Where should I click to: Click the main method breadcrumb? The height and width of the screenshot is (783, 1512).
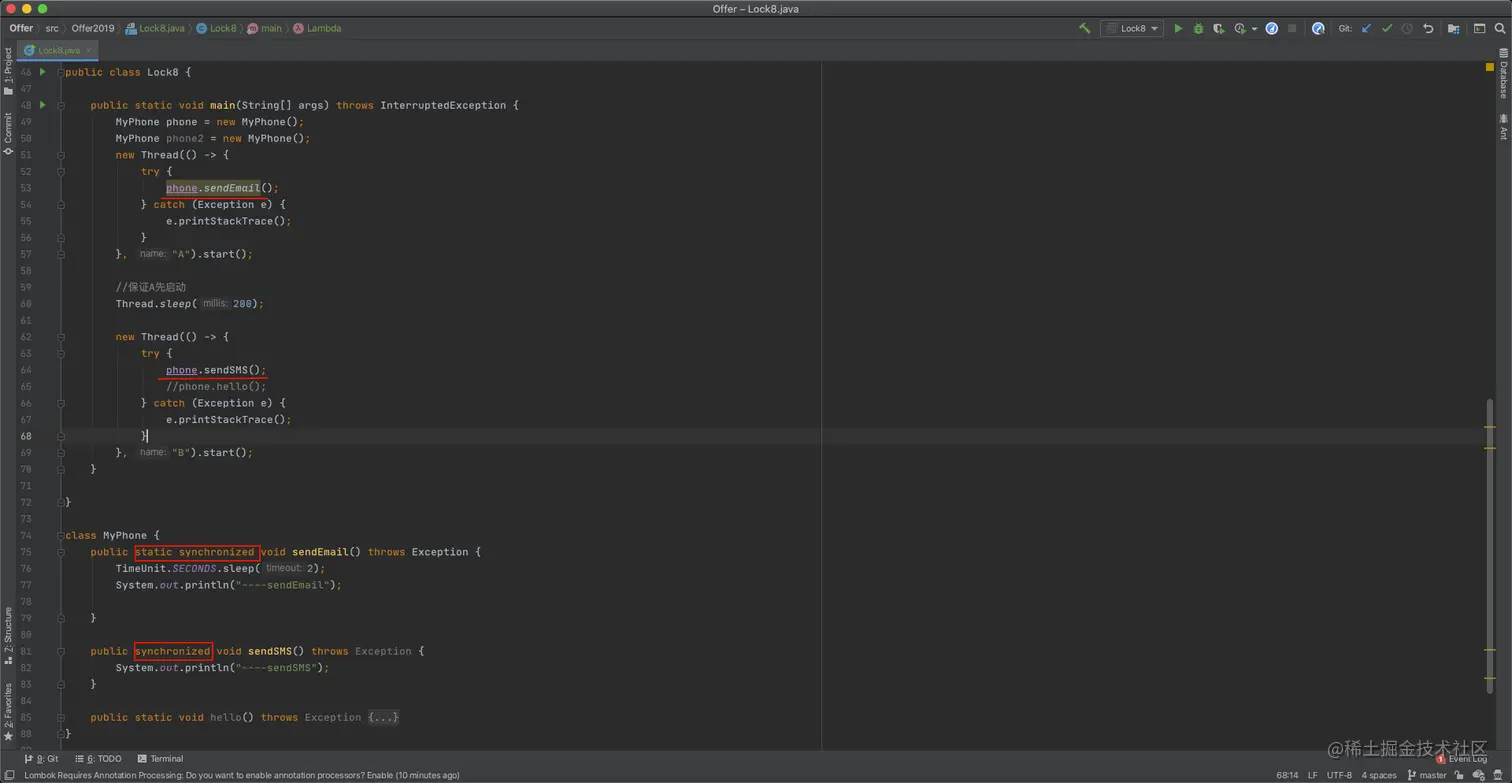[264, 29]
